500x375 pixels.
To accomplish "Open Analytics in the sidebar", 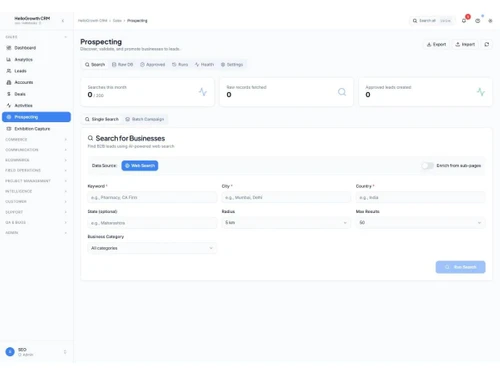I will point(36,59).
